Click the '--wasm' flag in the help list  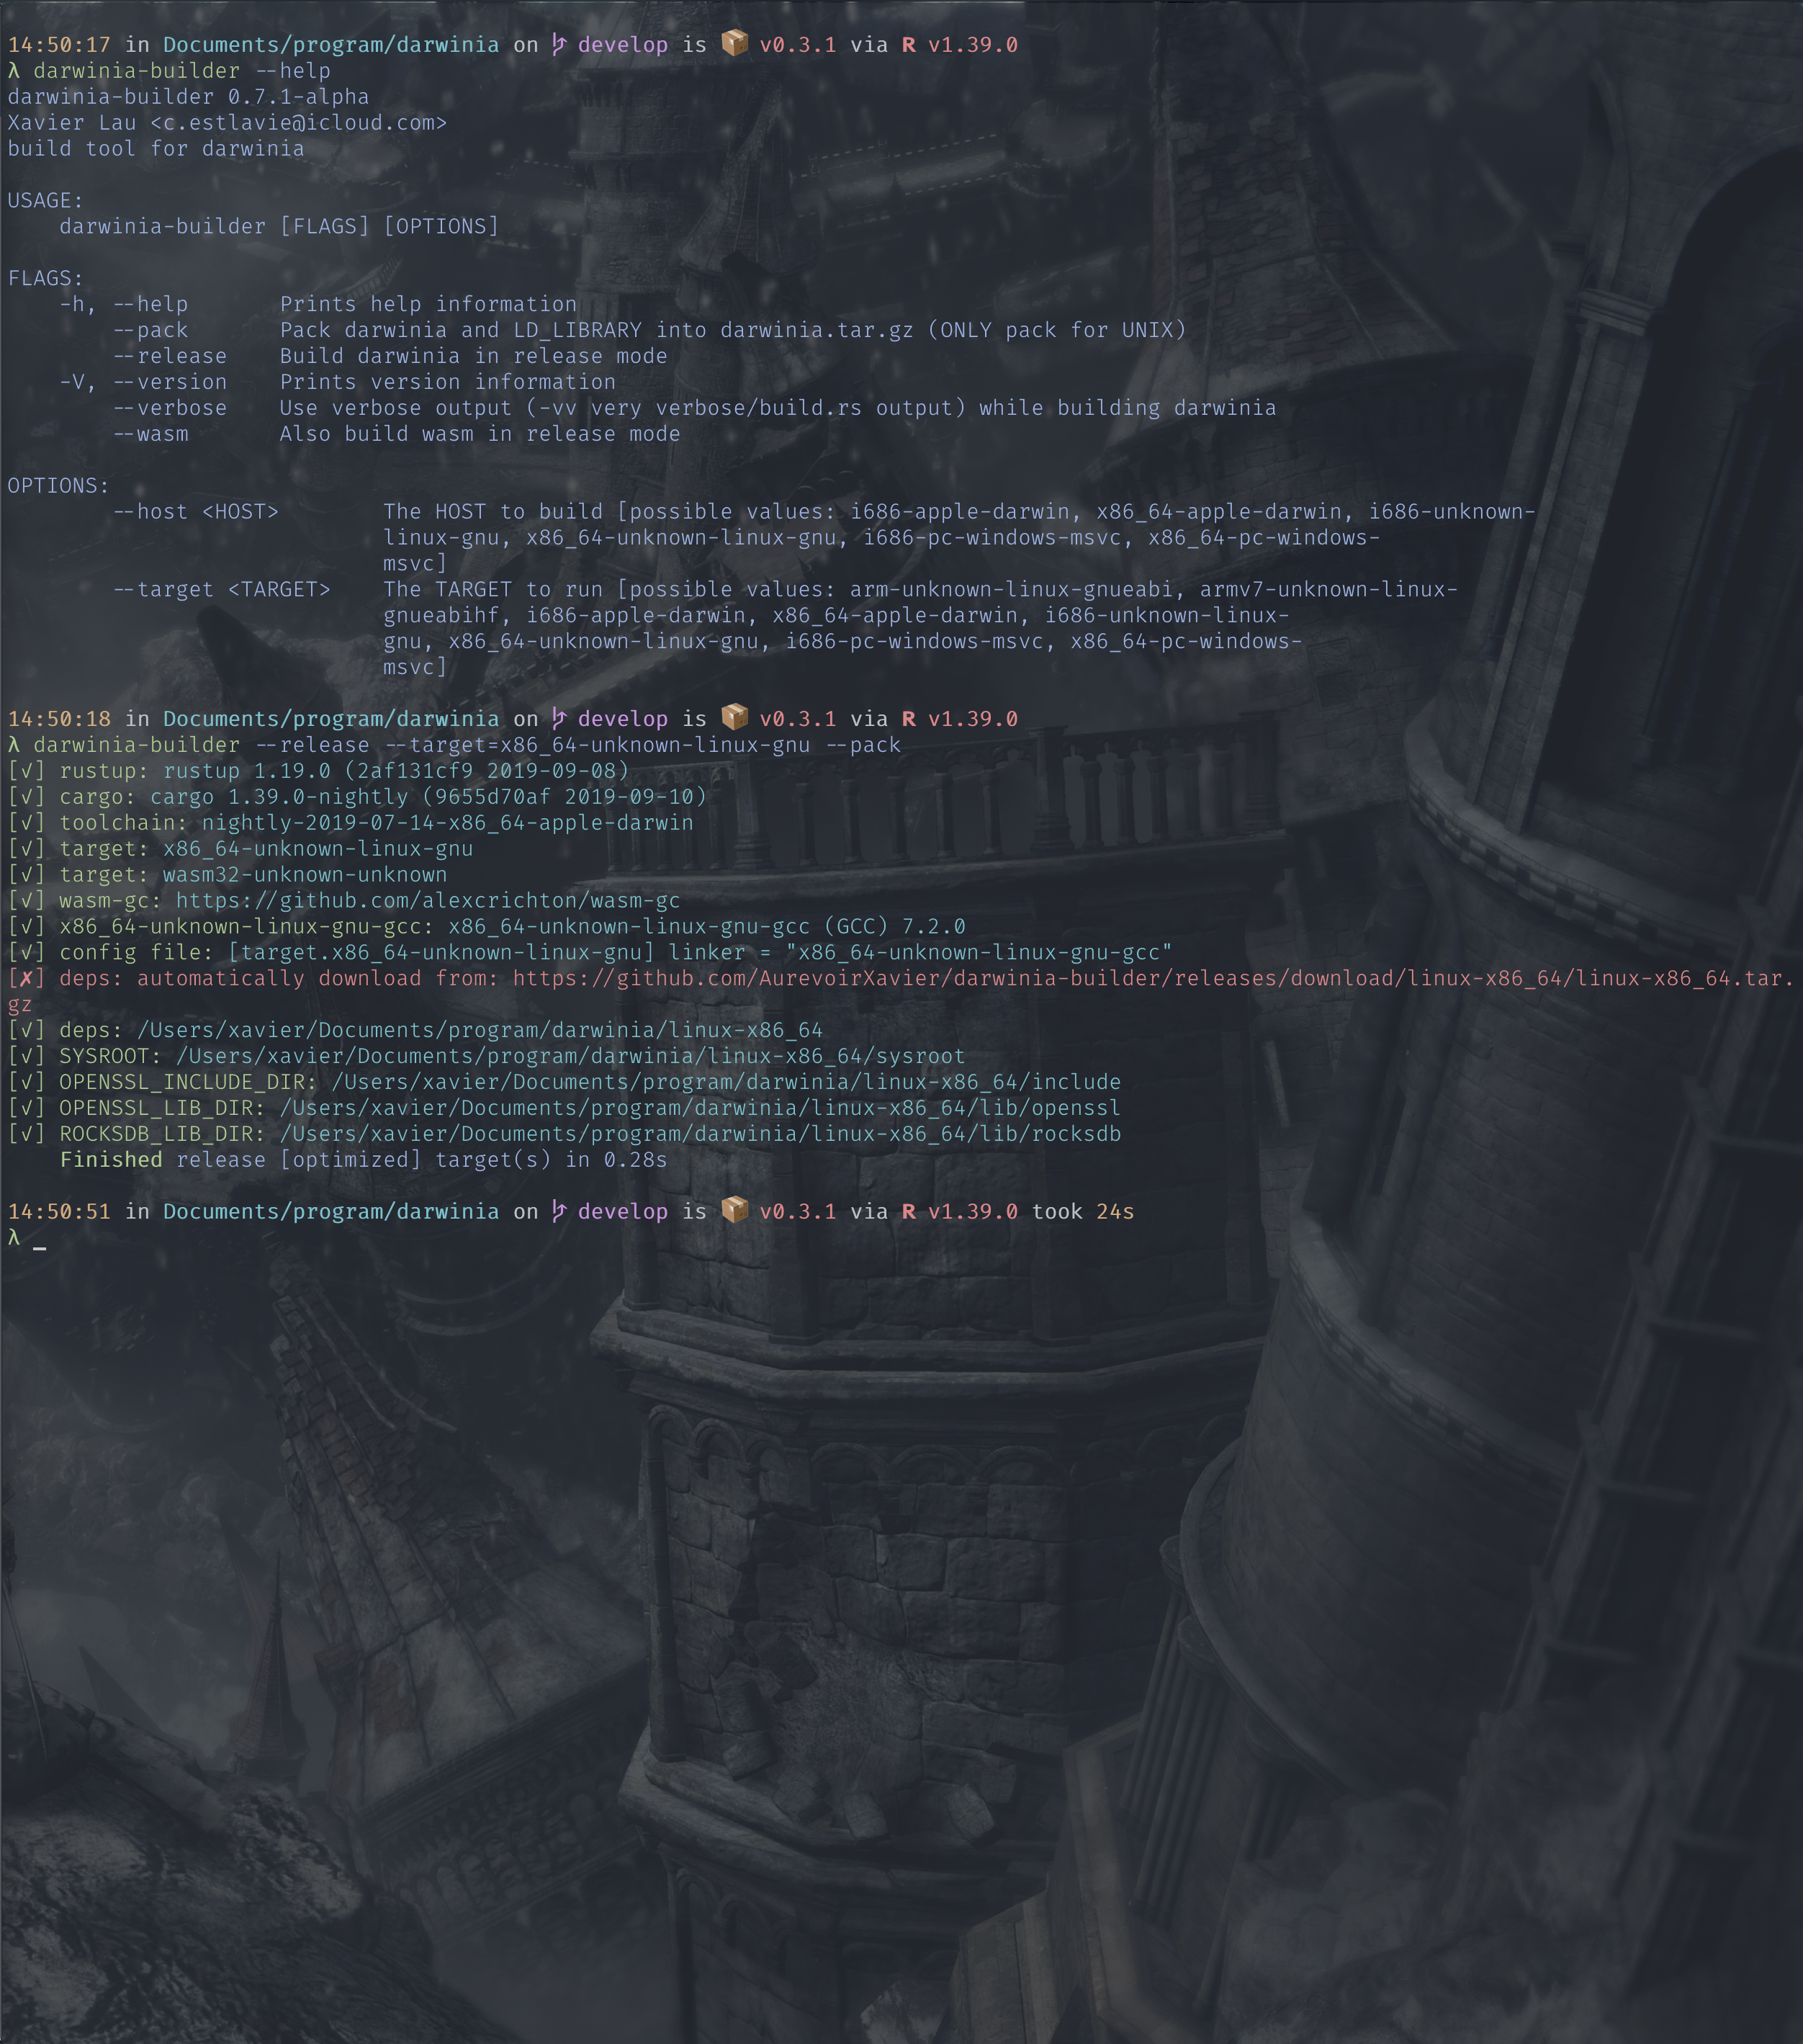pyautogui.click(x=150, y=434)
